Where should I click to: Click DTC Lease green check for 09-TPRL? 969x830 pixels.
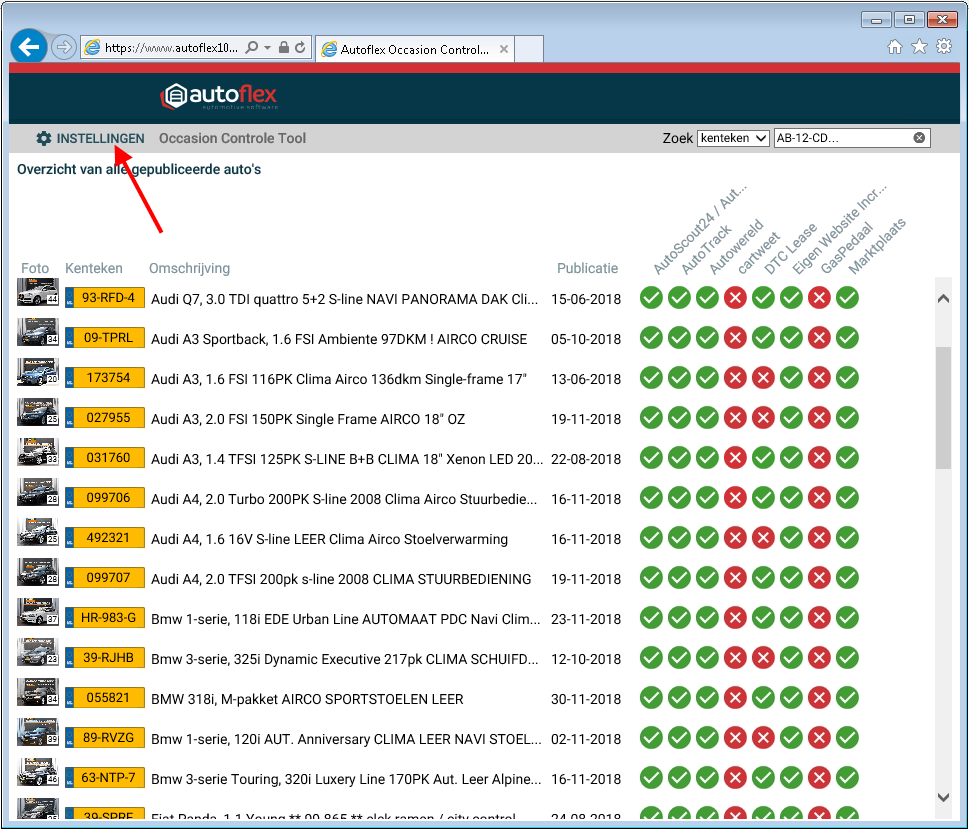(763, 338)
